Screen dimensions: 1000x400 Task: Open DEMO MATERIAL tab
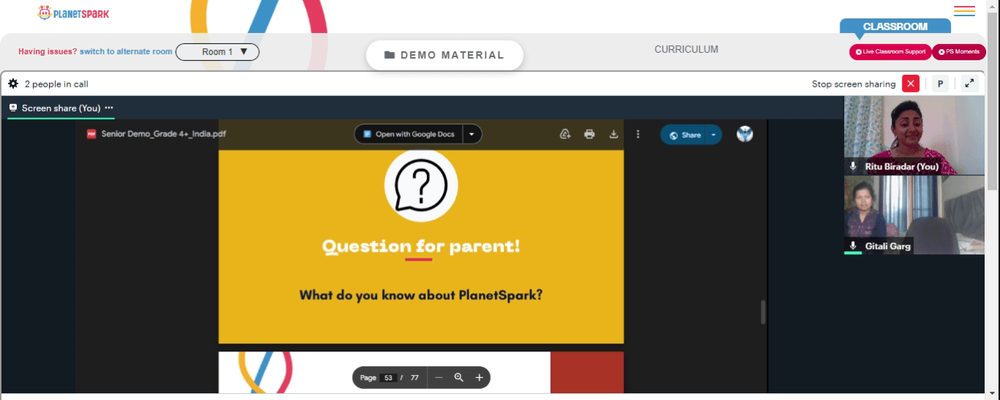click(445, 55)
